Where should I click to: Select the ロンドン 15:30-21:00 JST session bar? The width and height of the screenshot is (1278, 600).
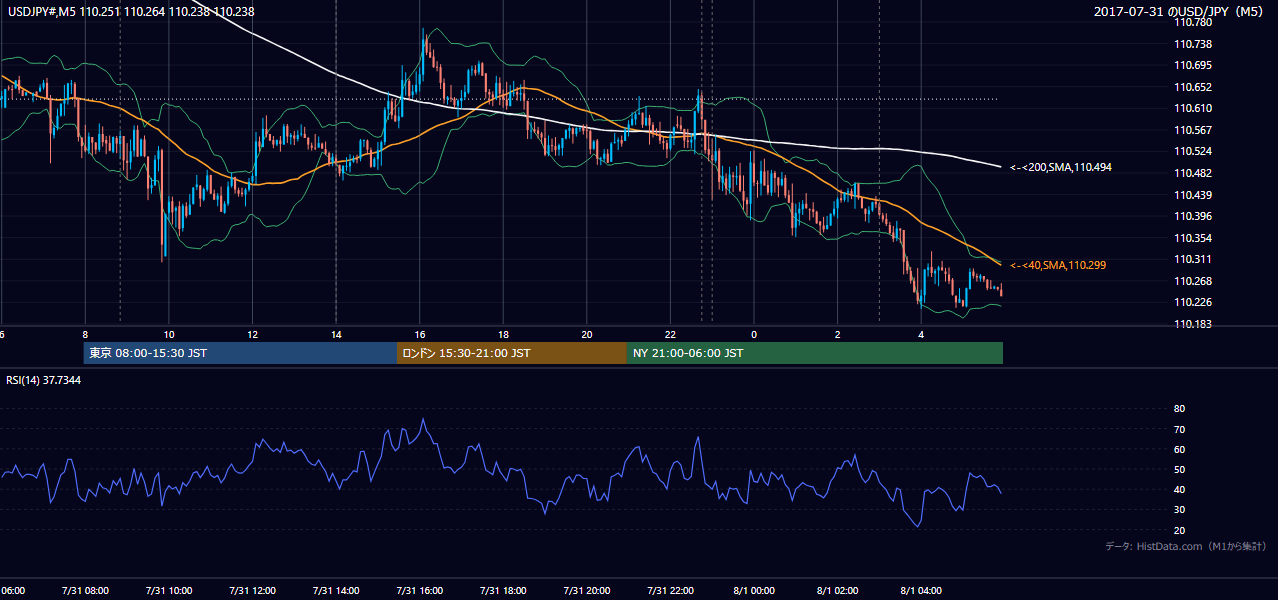(x=512, y=353)
